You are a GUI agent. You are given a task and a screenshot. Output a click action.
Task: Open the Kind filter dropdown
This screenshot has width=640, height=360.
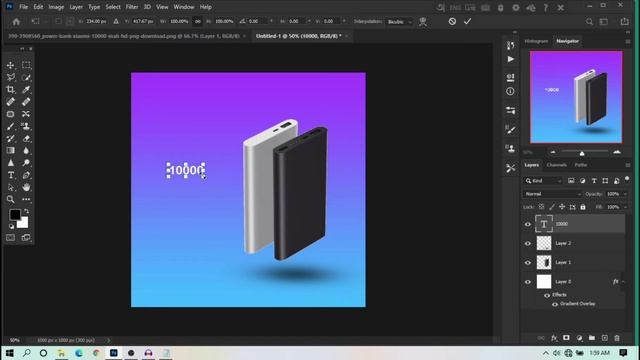point(544,181)
